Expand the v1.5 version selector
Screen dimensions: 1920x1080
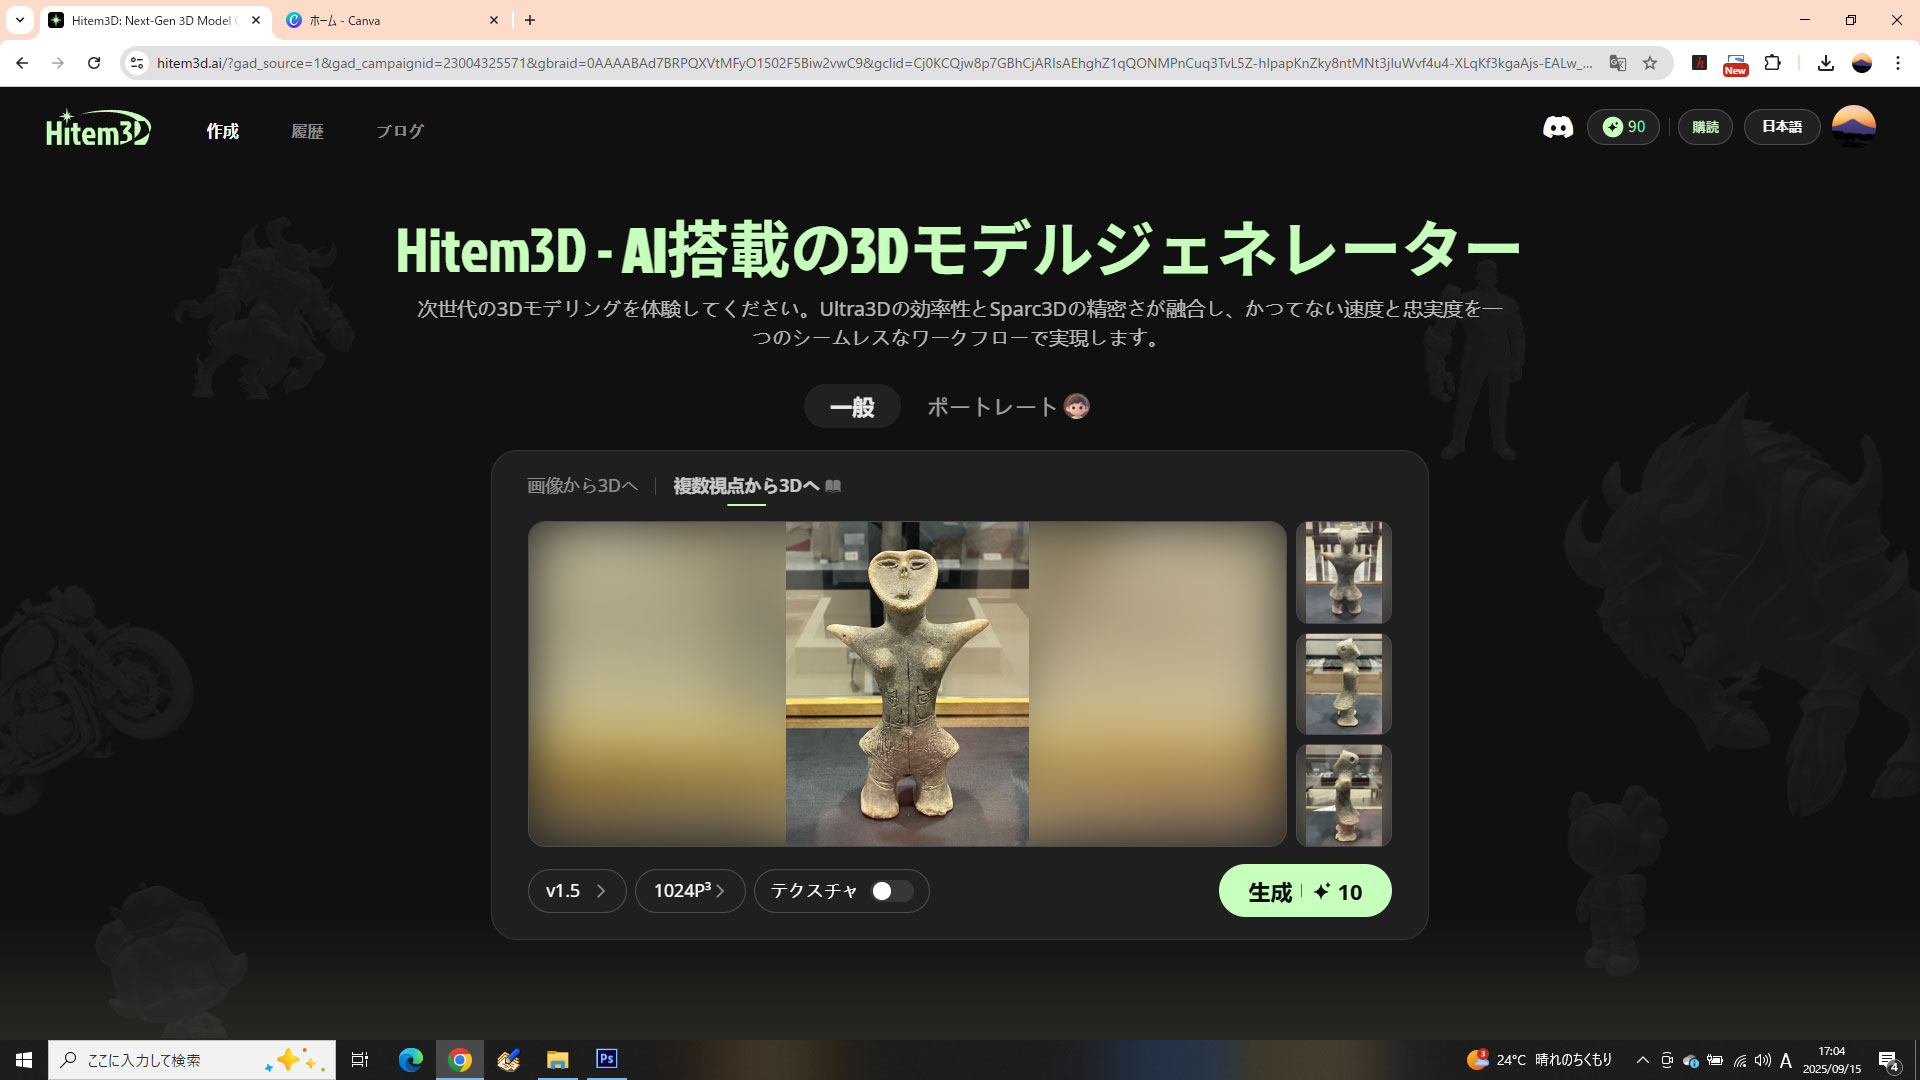[x=577, y=891]
